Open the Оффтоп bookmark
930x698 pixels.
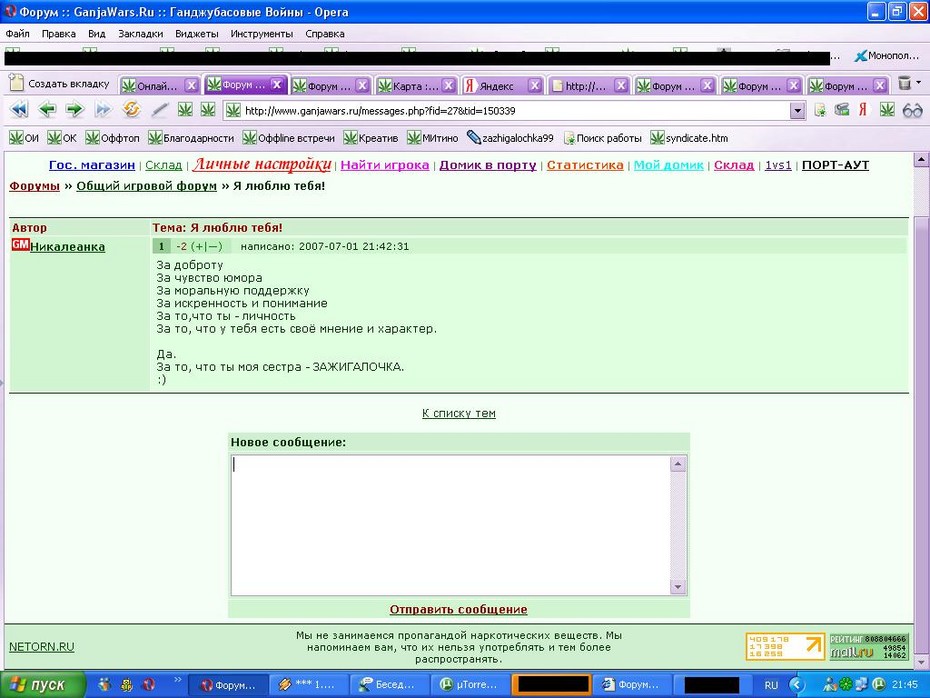pos(112,138)
